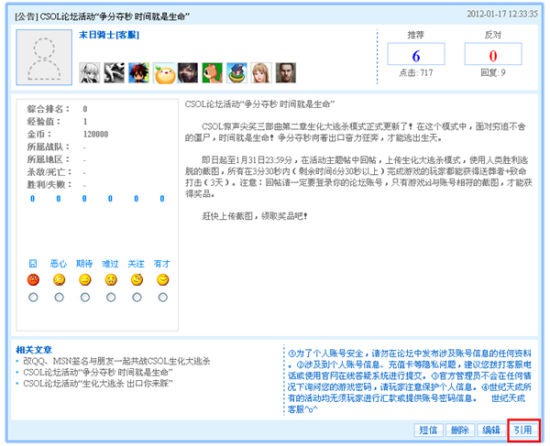The height and width of the screenshot is (446, 550).
Task: Click the crying emoticon under 难过
Action: [111, 280]
